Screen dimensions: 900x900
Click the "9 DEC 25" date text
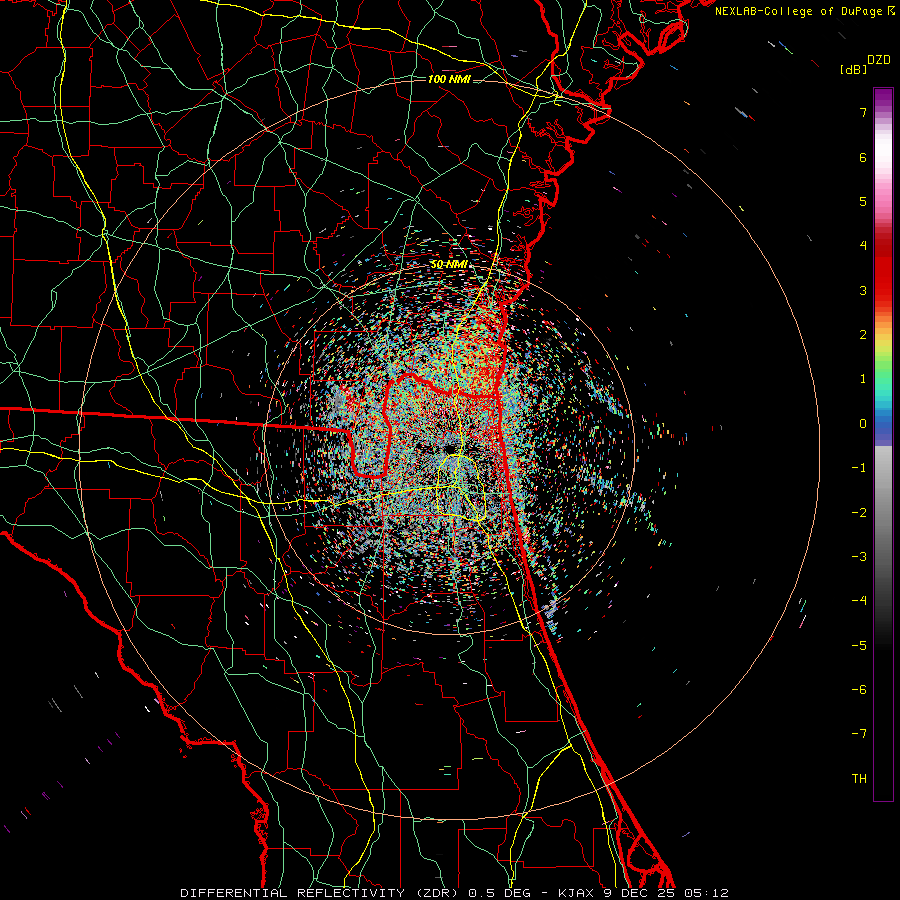click(x=638, y=893)
